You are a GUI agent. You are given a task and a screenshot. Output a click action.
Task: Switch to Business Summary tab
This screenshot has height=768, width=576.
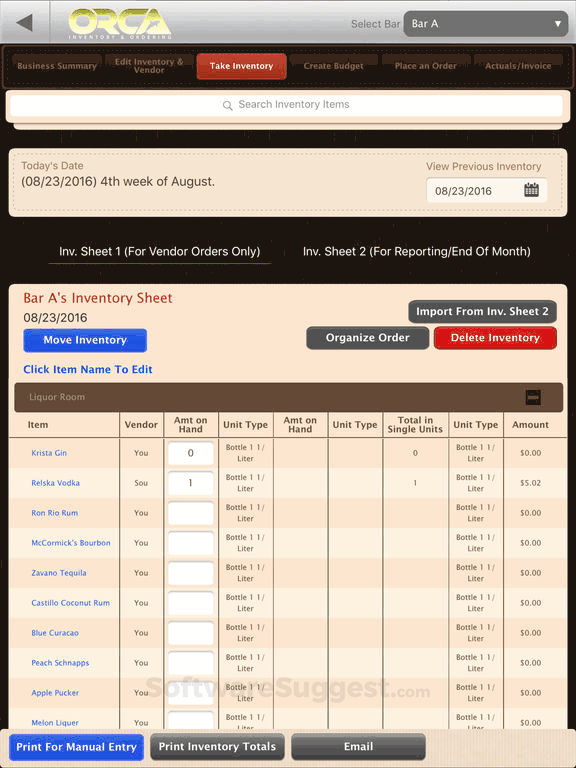(57, 66)
